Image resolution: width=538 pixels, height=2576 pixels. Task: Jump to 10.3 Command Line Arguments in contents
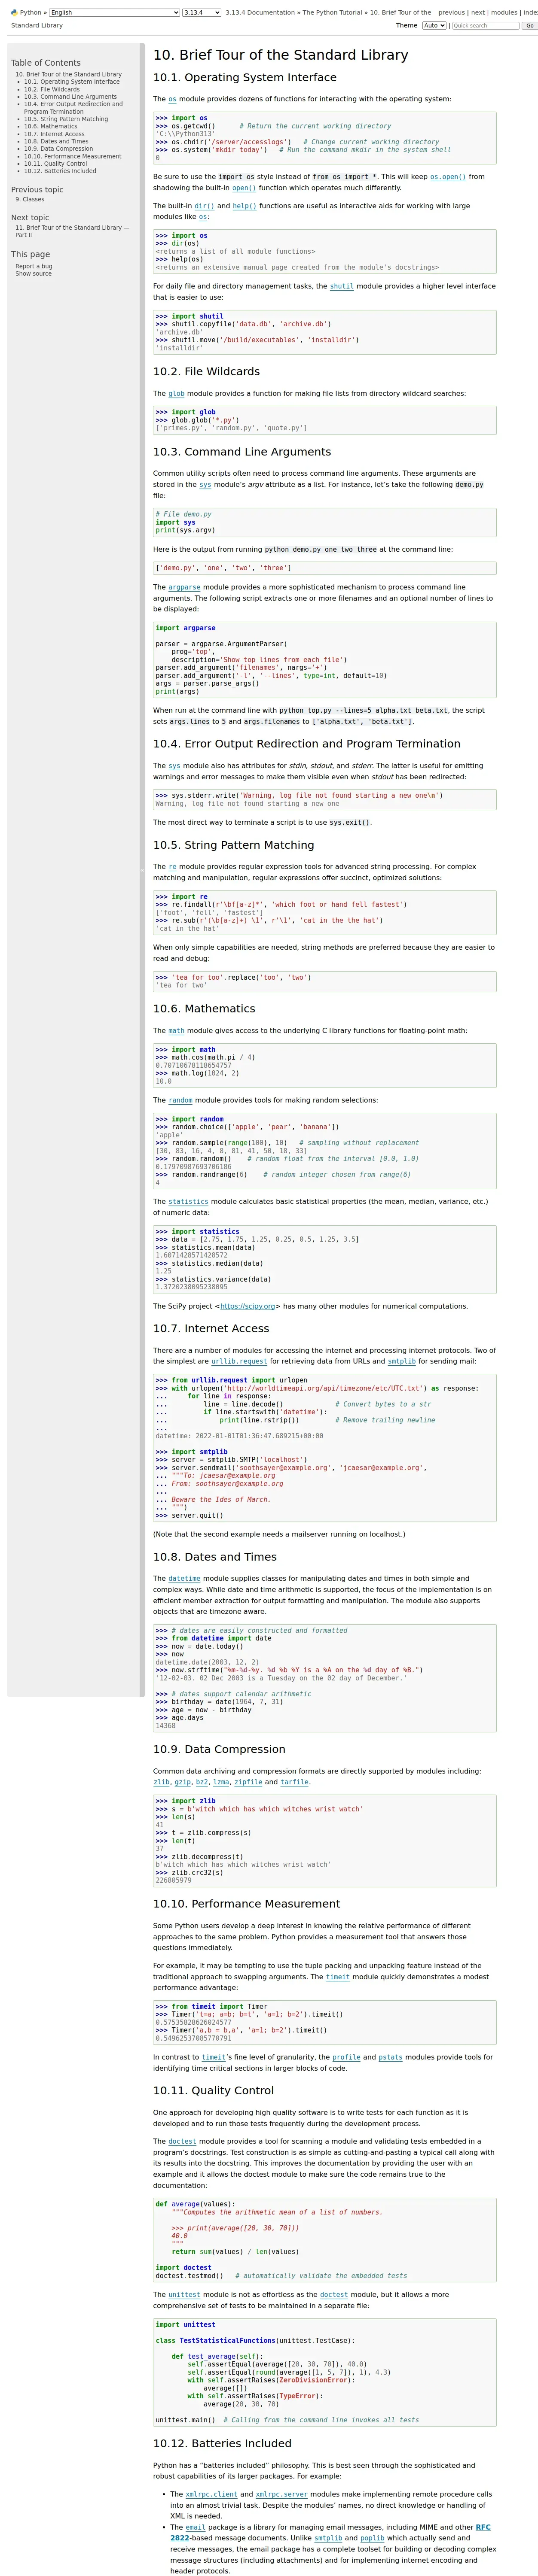[x=70, y=97]
